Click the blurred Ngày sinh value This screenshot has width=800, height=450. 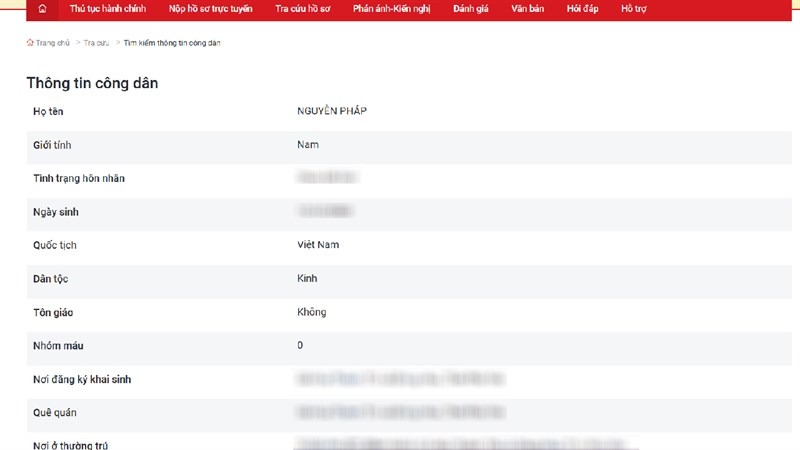point(325,211)
